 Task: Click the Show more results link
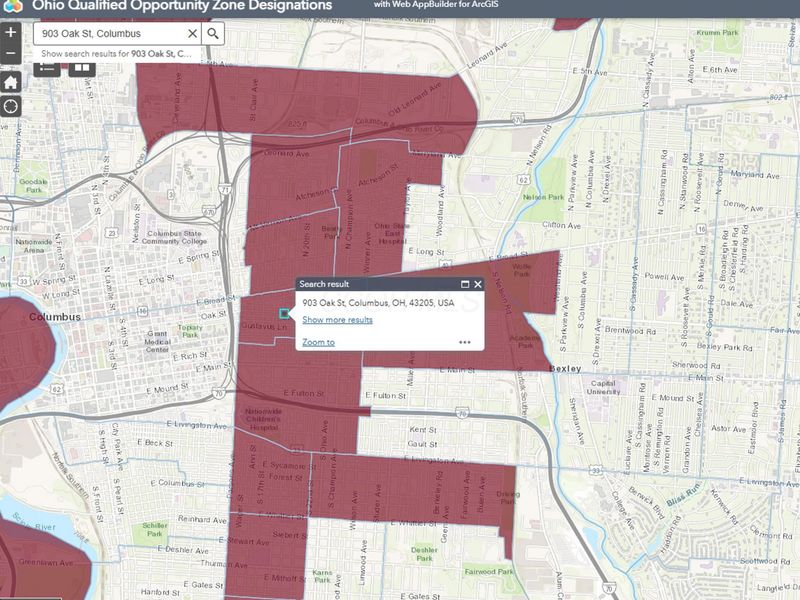click(x=337, y=320)
